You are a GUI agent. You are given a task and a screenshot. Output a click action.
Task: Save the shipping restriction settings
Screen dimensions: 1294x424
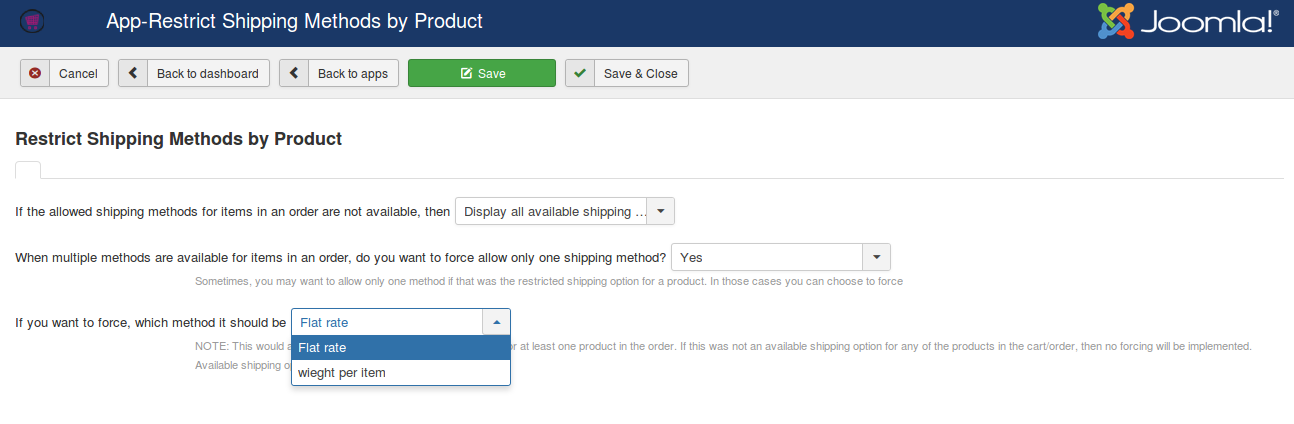tap(482, 73)
